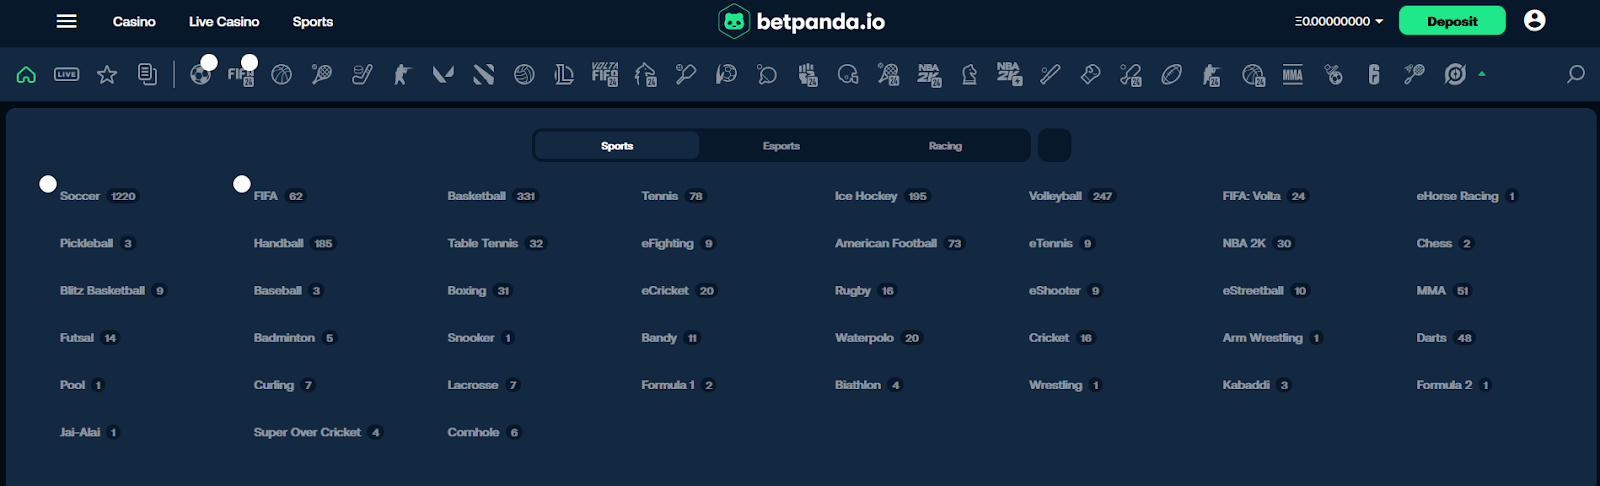1600x486 pixels.
Task: Select the Dota 2 logo icon
Action: [x=484, y=74]
